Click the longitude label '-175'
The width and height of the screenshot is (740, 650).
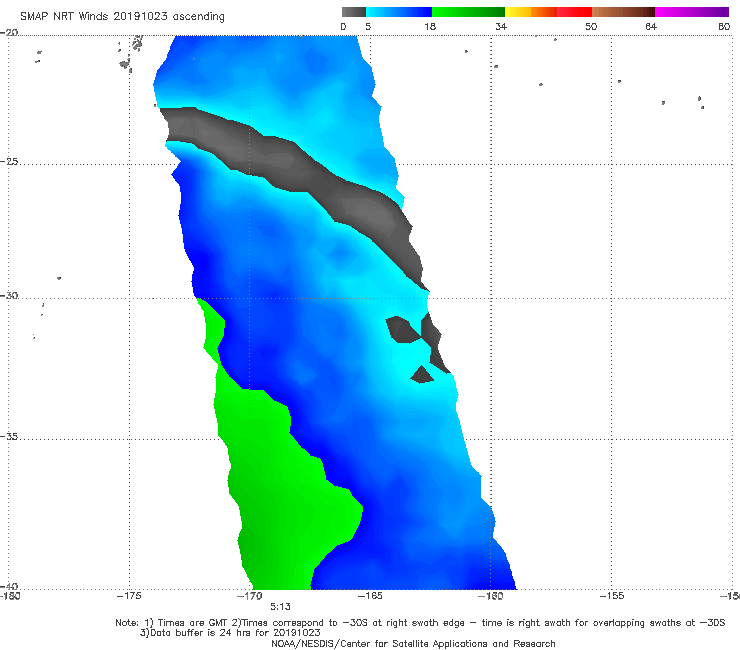click(129, 596)
